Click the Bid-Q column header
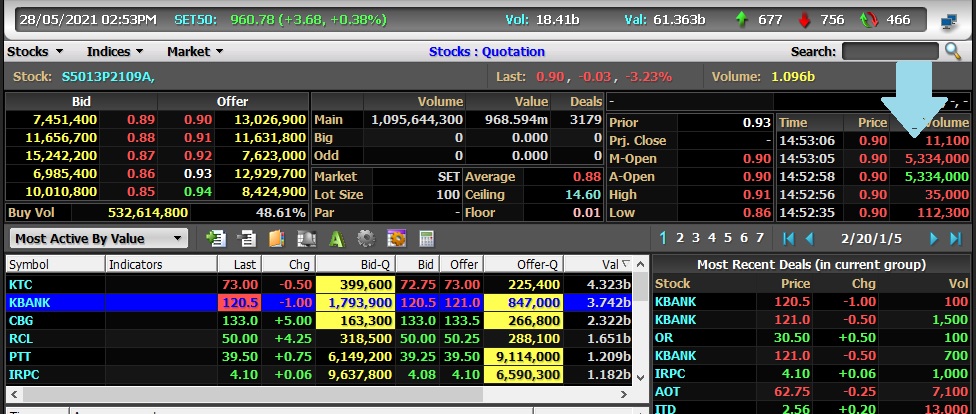This screenshot has width=976, height=414. pos(355,265)
